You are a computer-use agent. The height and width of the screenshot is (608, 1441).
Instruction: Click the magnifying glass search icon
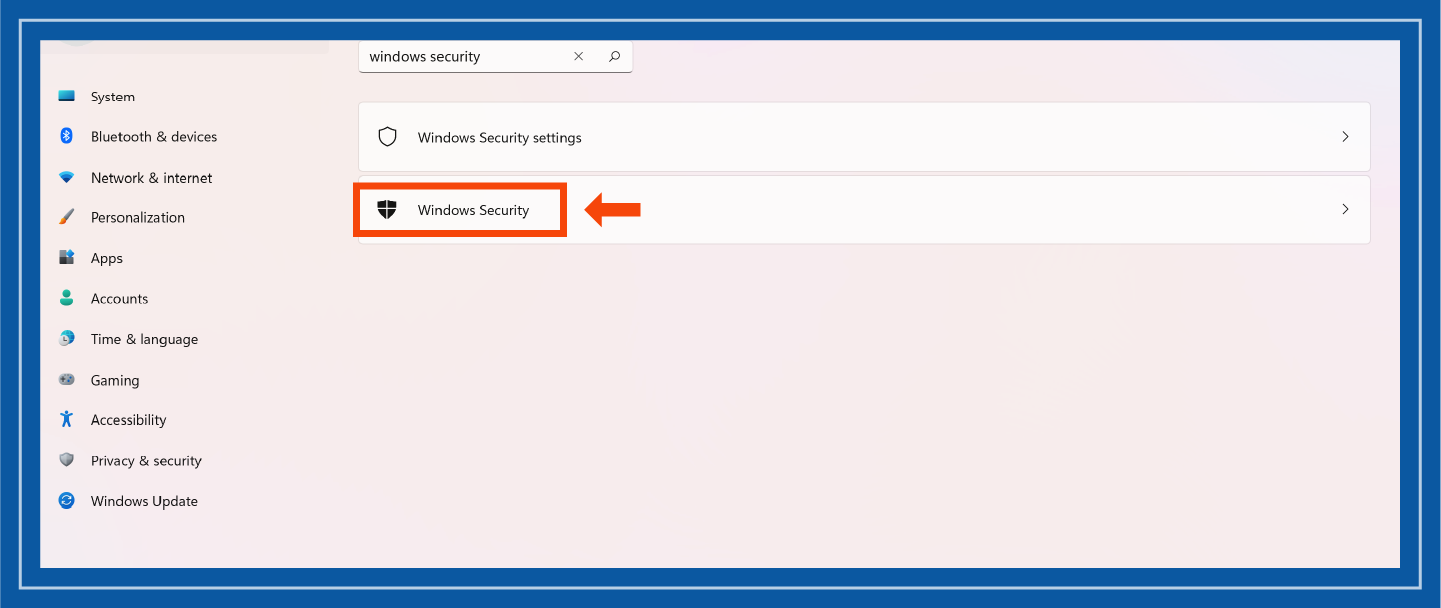pos(614,56)
